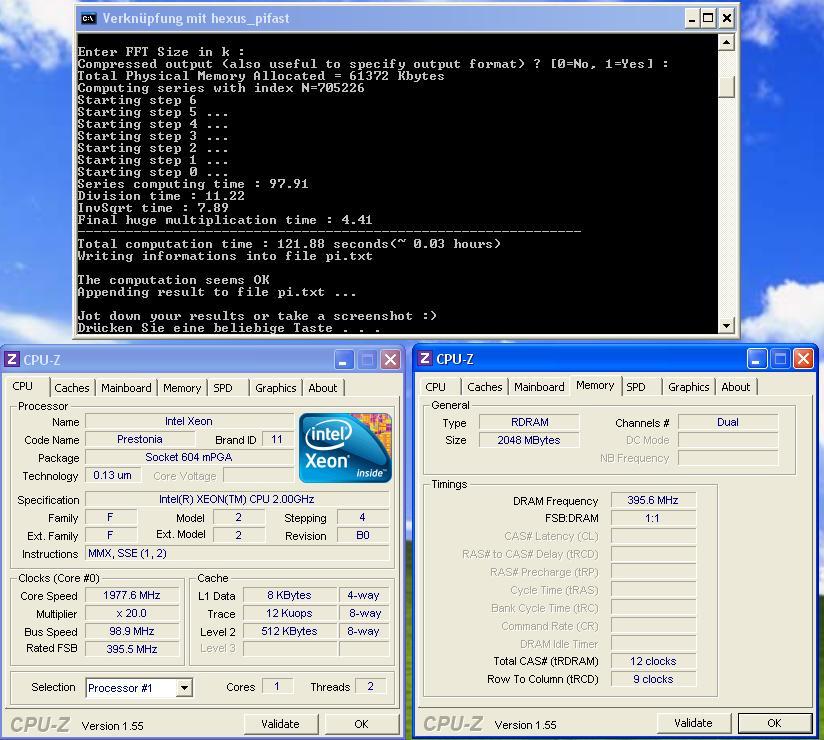Open the Mainboard tab in the left CPU-Z

126,388
